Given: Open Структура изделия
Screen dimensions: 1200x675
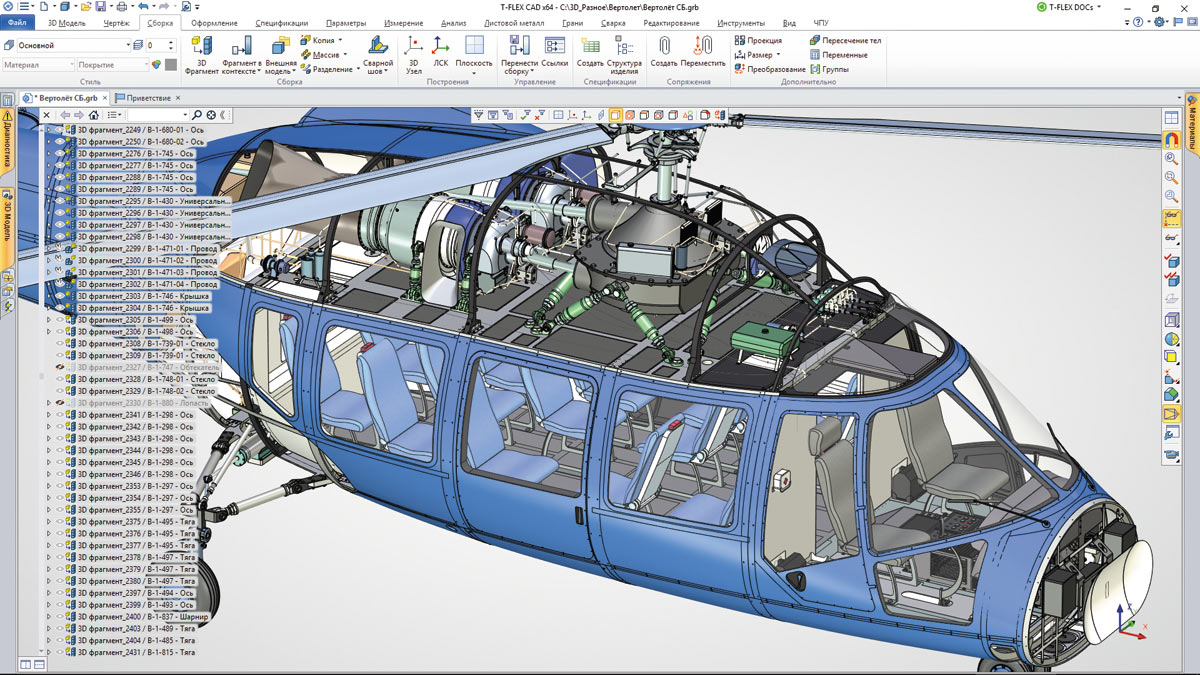Looking at the screenshot, I should point(624,55).
